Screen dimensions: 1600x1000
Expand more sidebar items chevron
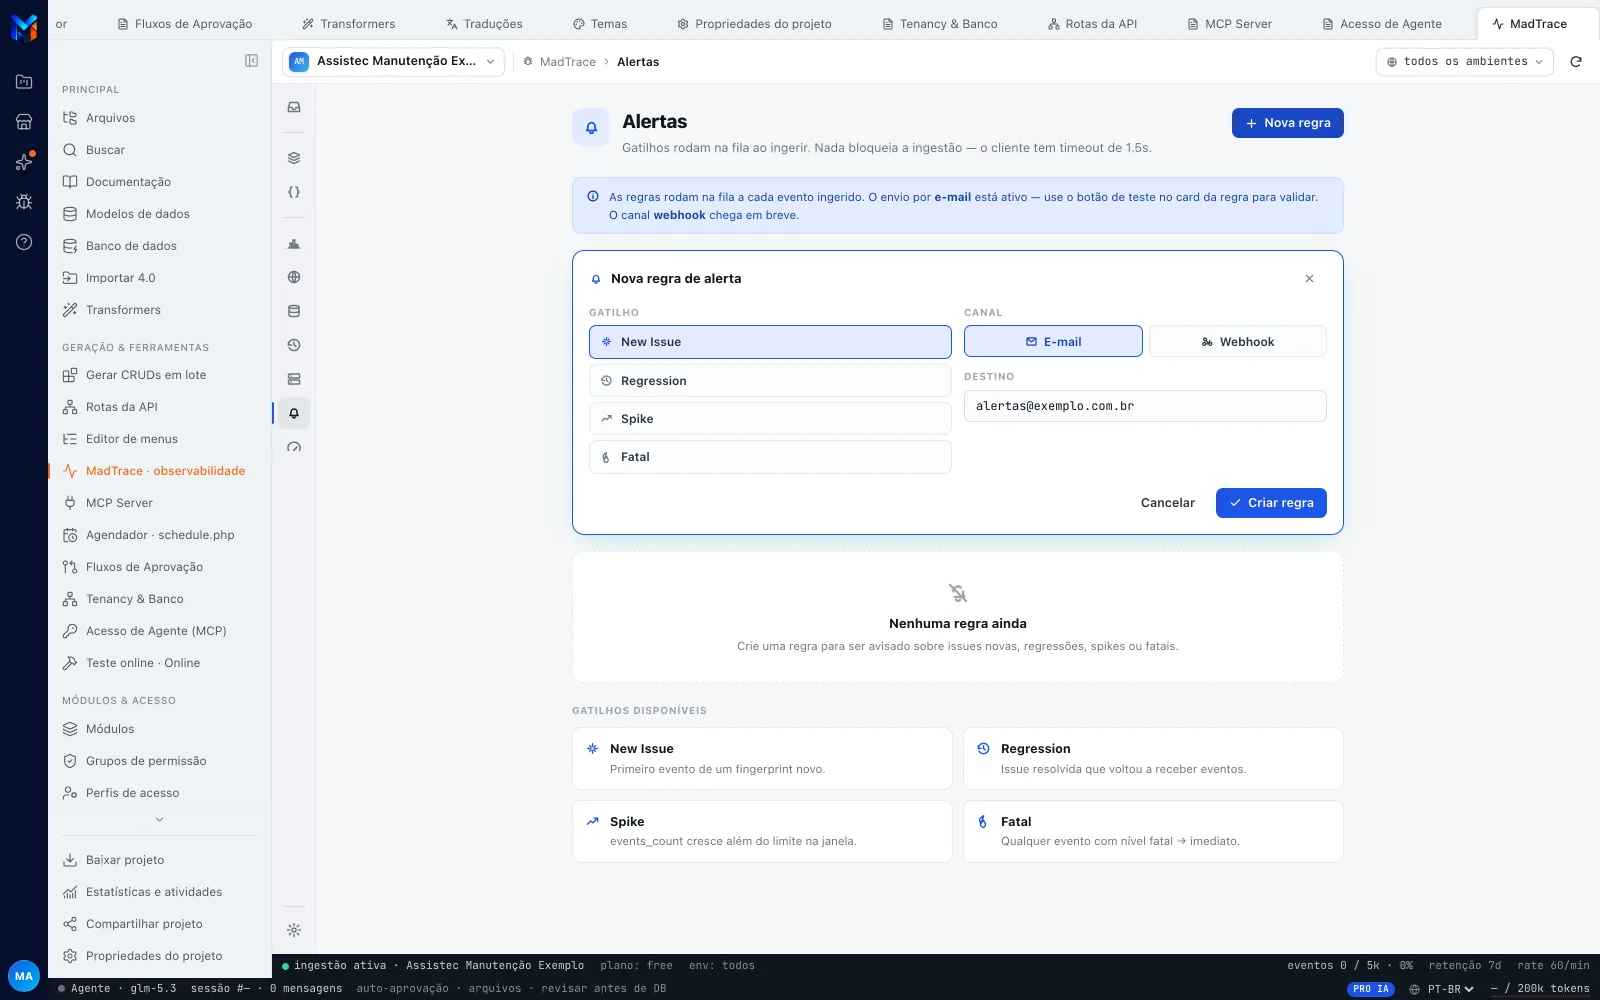160,820
